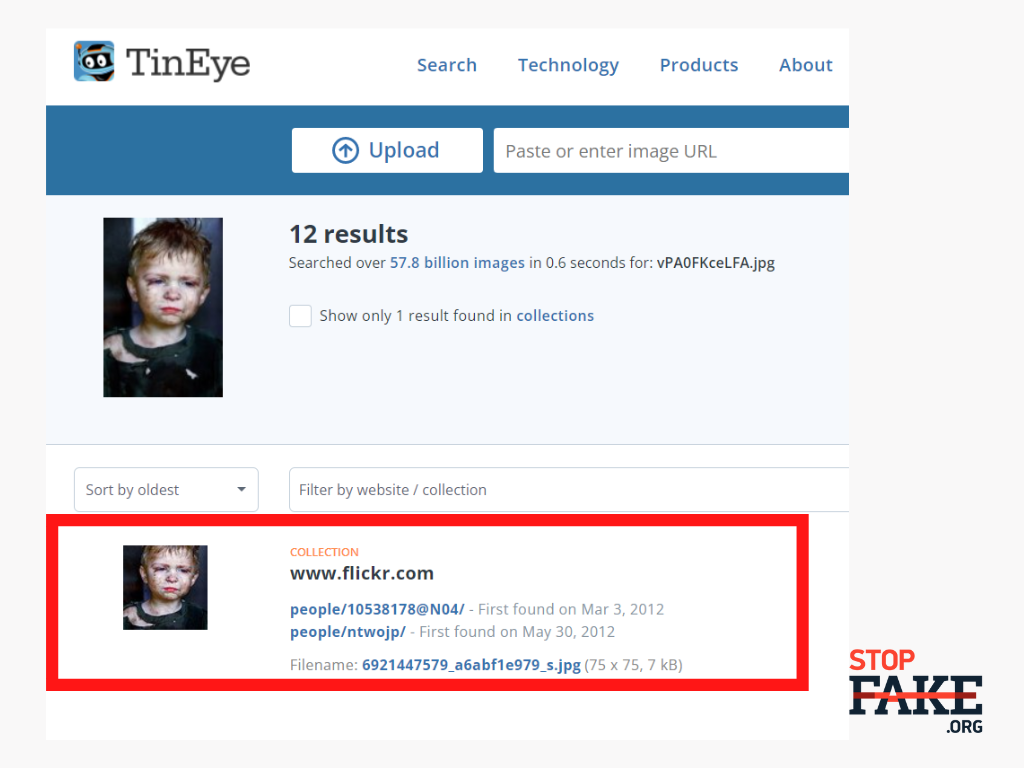Image resolution: width=1024 pixels, height=768 pixels.
Task: Open the searched image thumbnail of child
Action: [163, 307]
